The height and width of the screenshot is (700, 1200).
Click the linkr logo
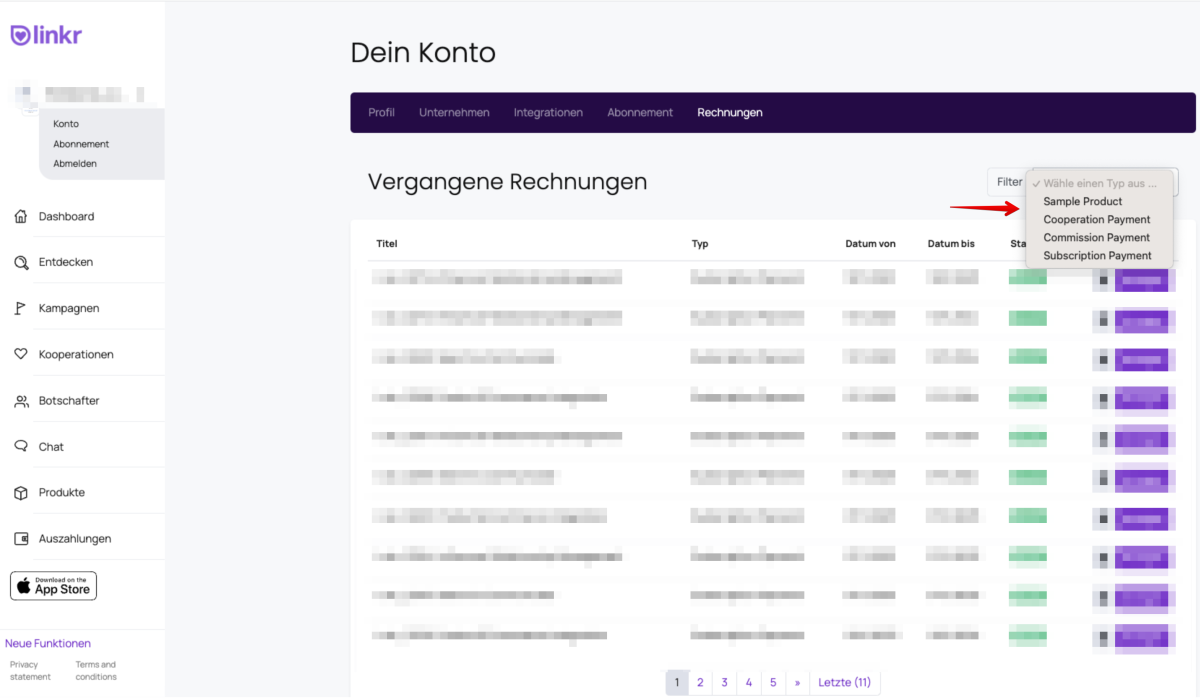coord(46,35)
